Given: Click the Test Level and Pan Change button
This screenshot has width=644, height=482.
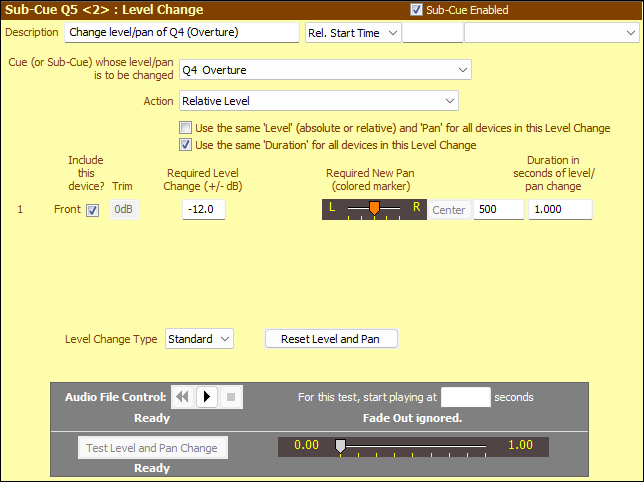Looking at the screenshot, I should coord(152,448).
